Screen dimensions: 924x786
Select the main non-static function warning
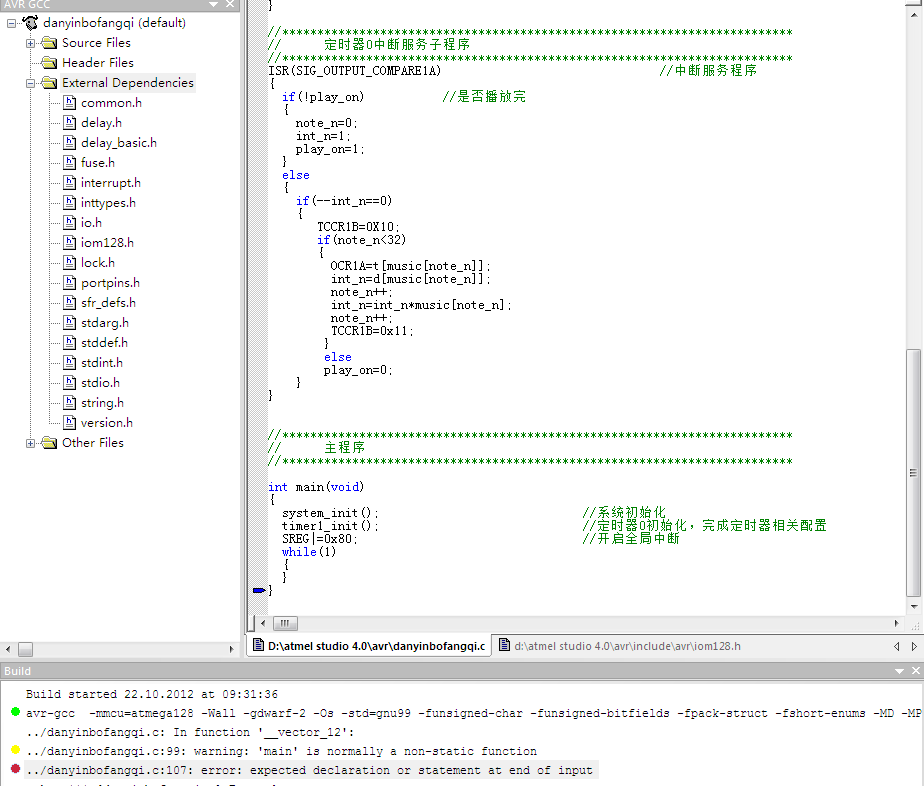[x=282, y=751]
